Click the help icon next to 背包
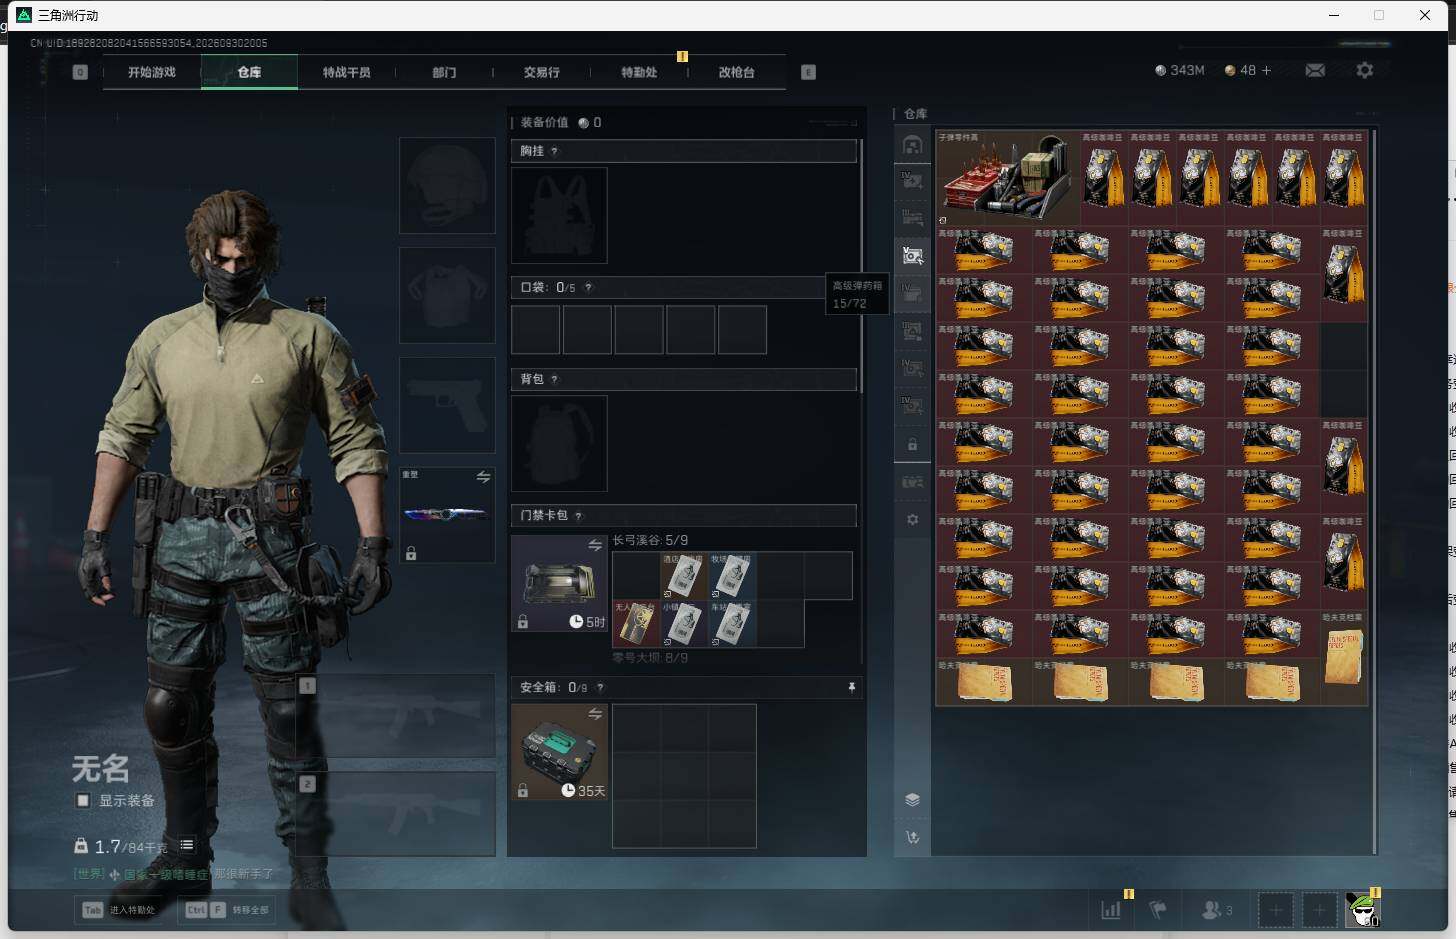1456x939 pixels. pos(554,379)
